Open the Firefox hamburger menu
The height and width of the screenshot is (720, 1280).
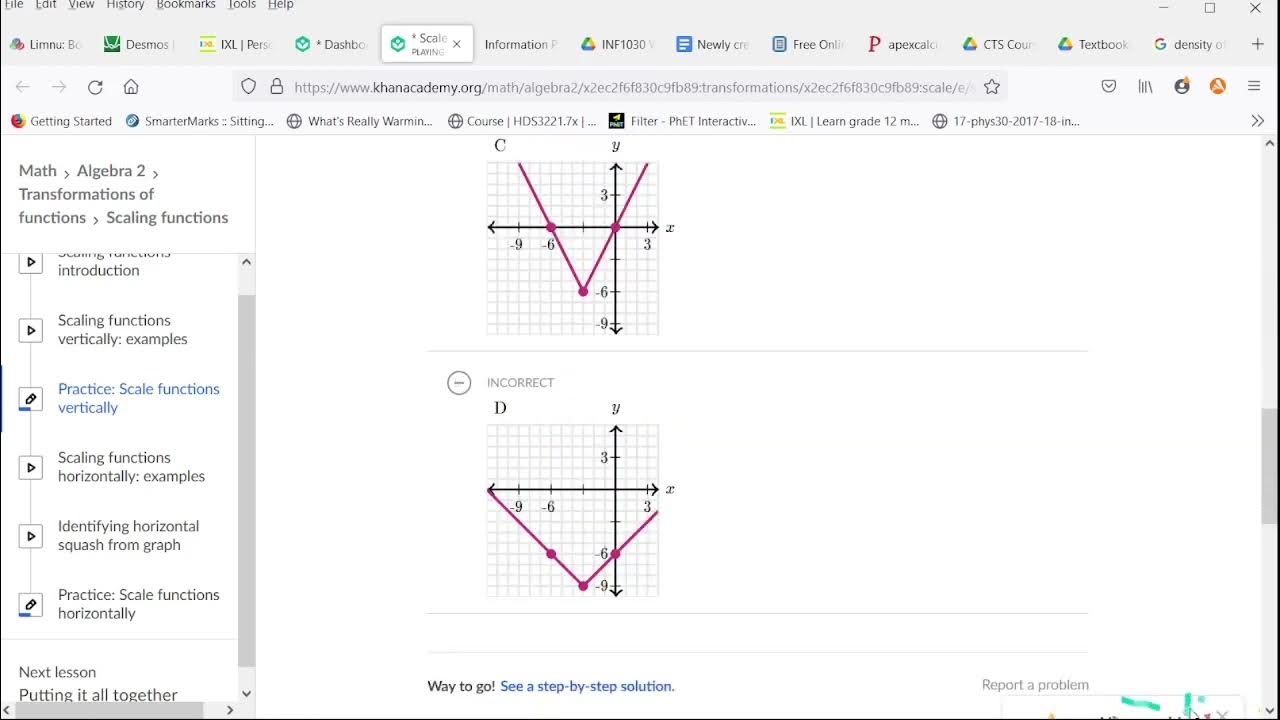(x=1254, y=87)
